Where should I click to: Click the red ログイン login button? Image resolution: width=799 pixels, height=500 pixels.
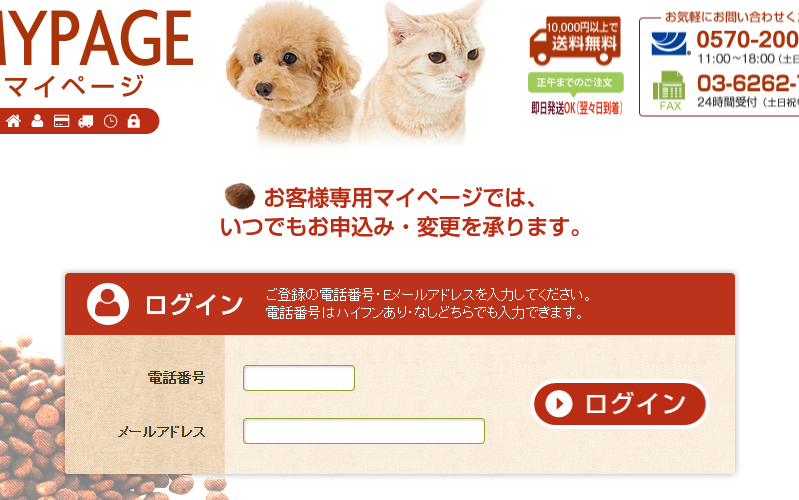point(620,404)
